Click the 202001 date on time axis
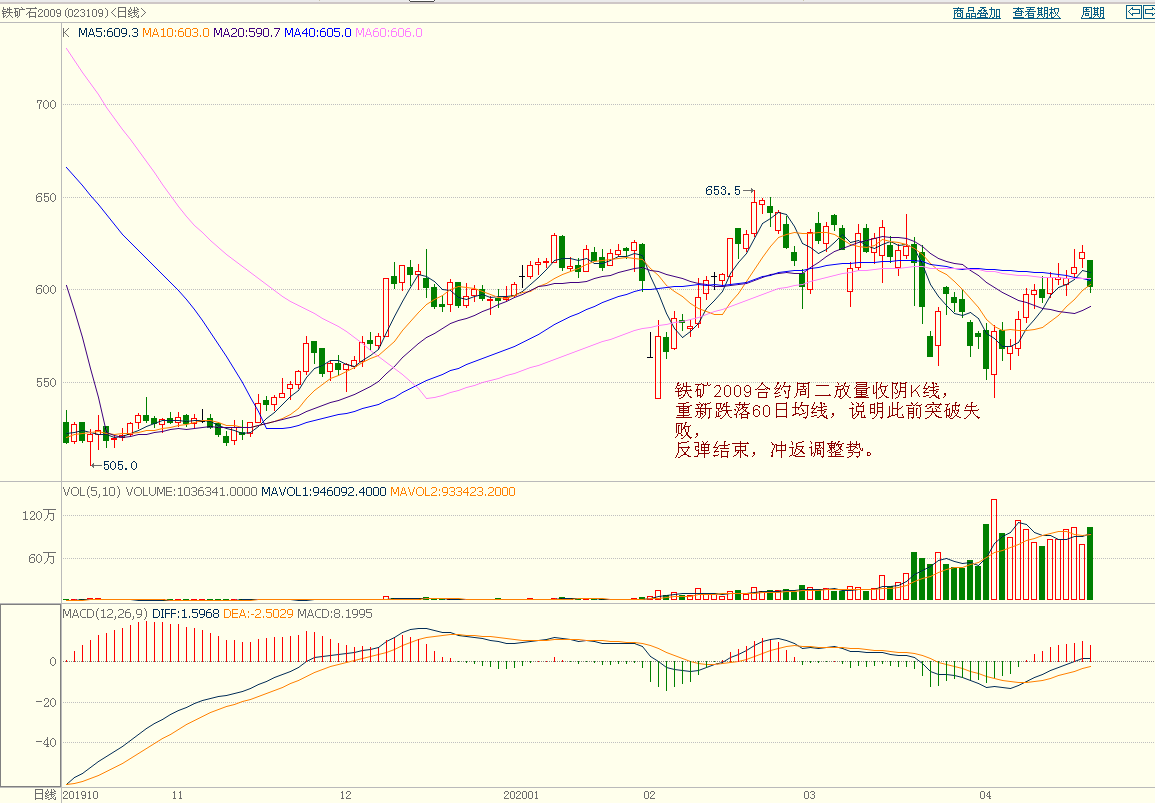1155x803 pixels. pyautogui.click(x=521, y=795)
